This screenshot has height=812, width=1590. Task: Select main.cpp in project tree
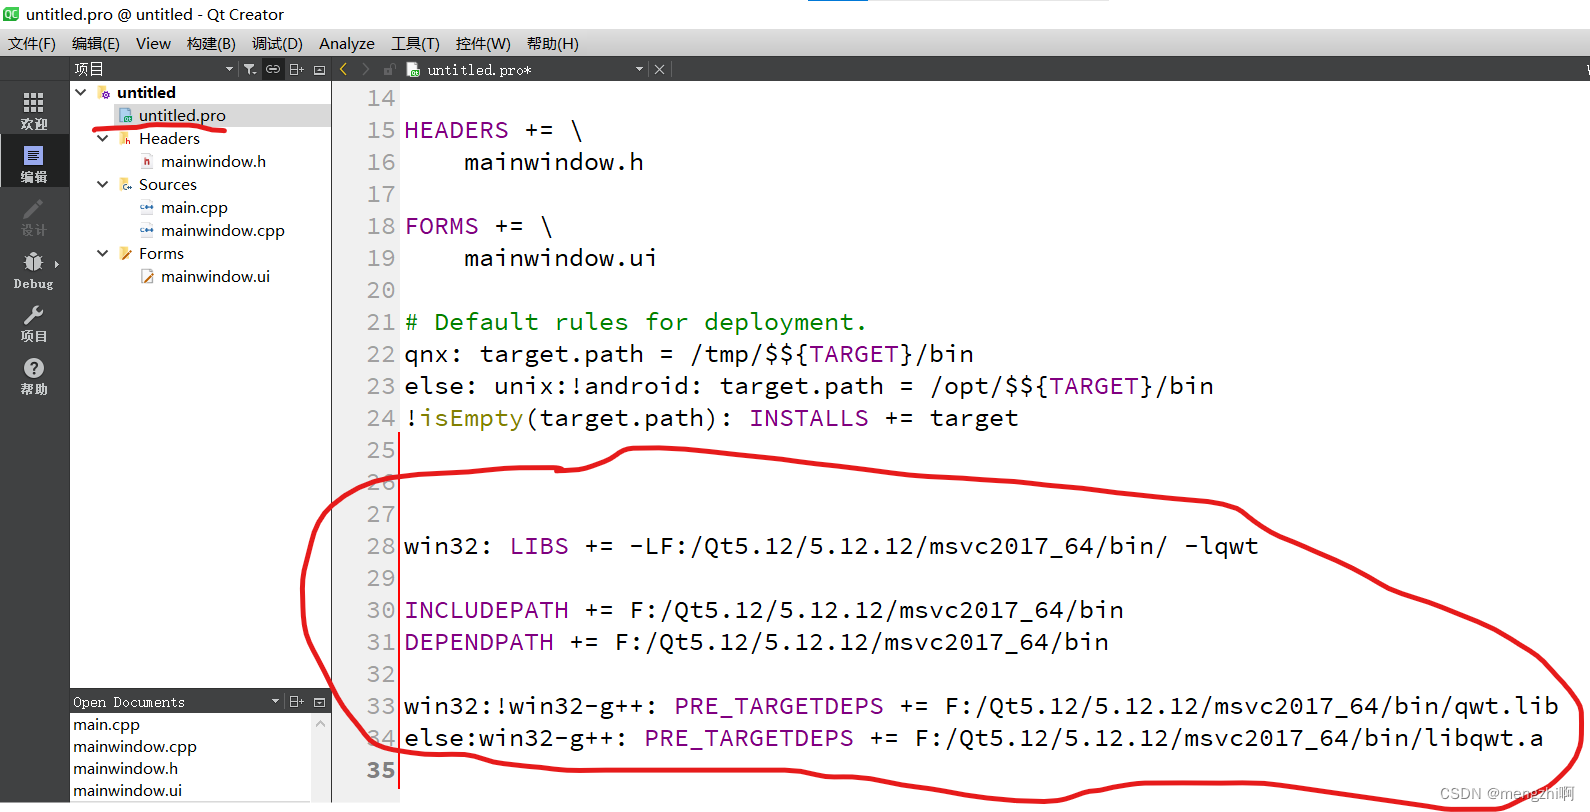(194, 207)
